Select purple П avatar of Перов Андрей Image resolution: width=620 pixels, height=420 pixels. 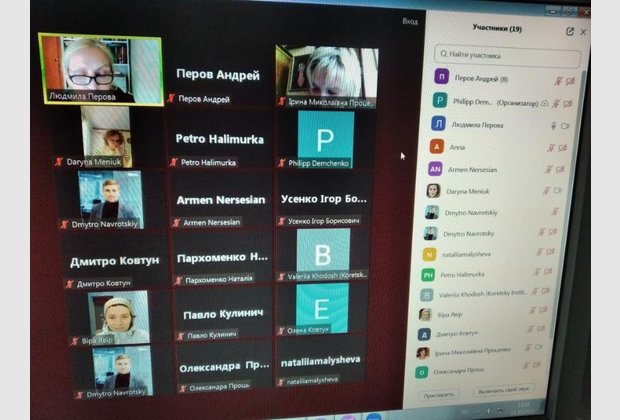(442, 77)
